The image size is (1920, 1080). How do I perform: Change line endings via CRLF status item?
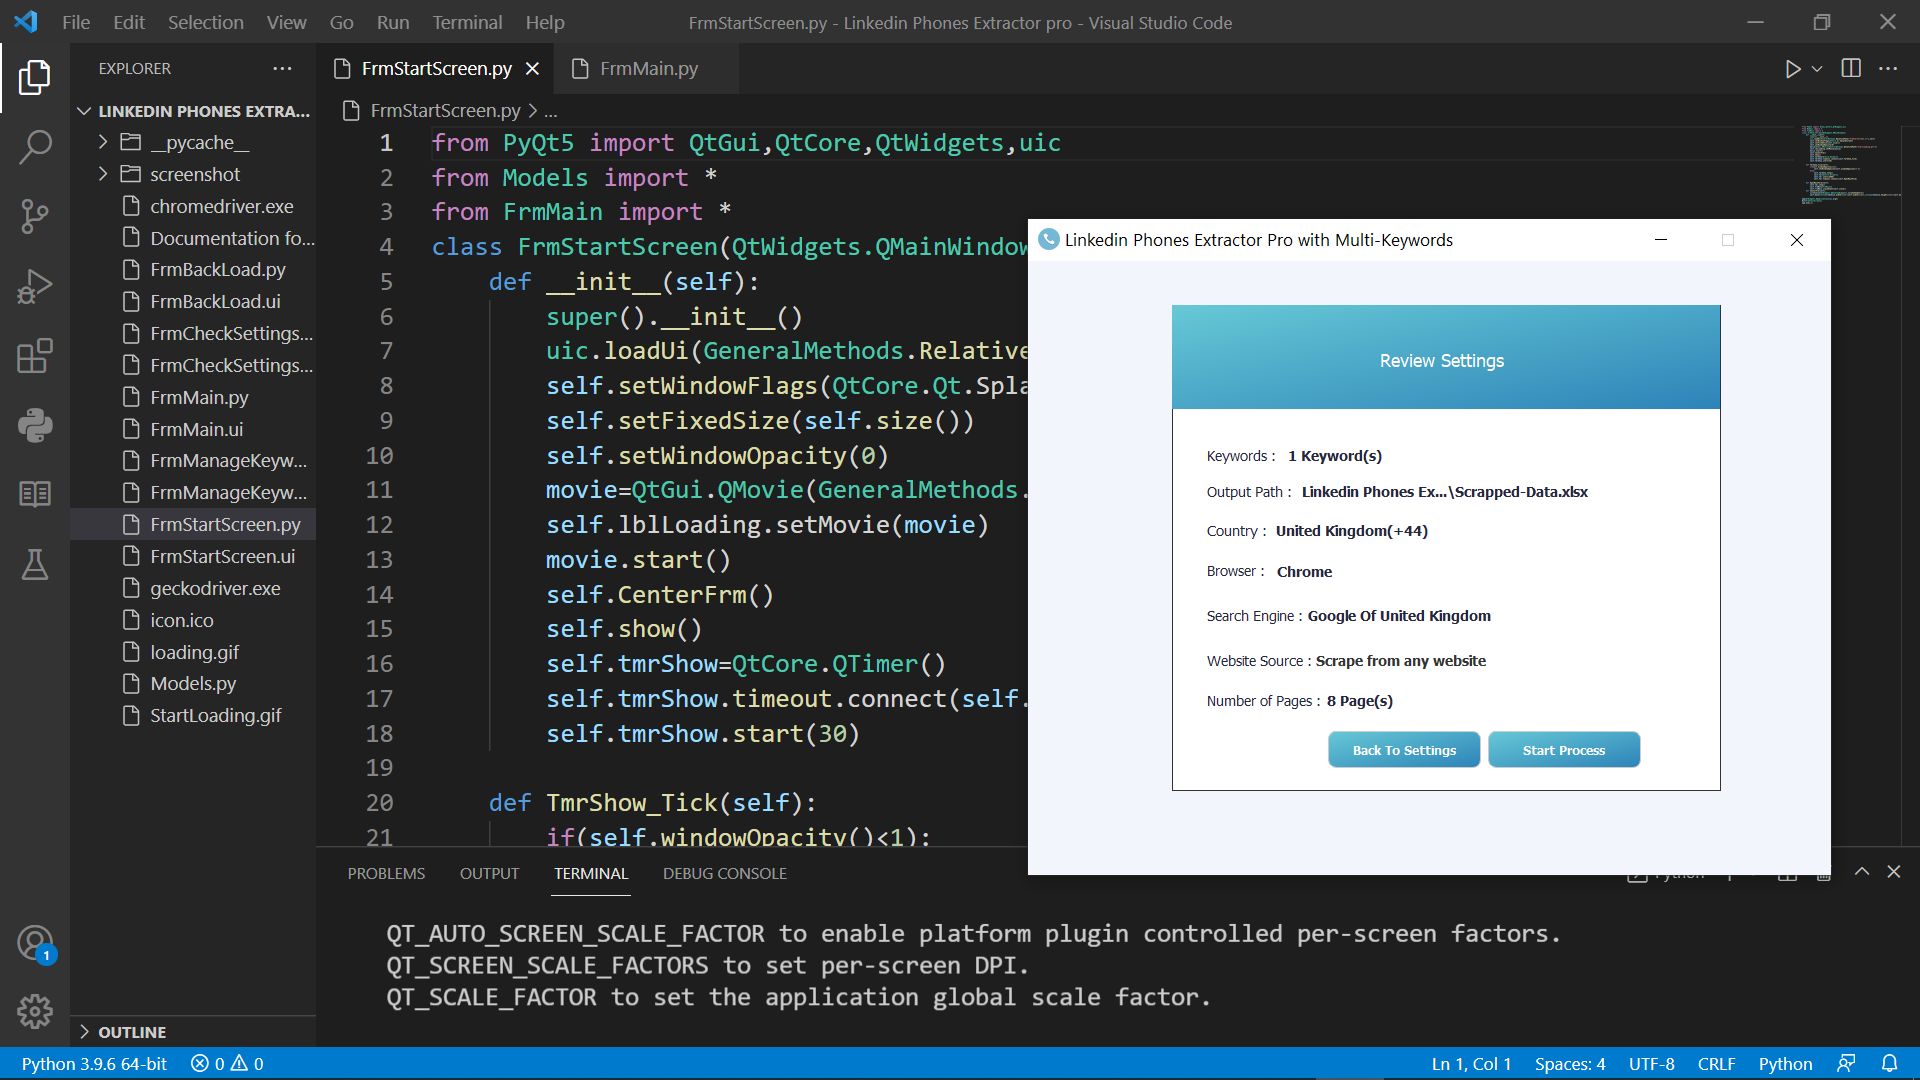(x=1716, y=1064)
